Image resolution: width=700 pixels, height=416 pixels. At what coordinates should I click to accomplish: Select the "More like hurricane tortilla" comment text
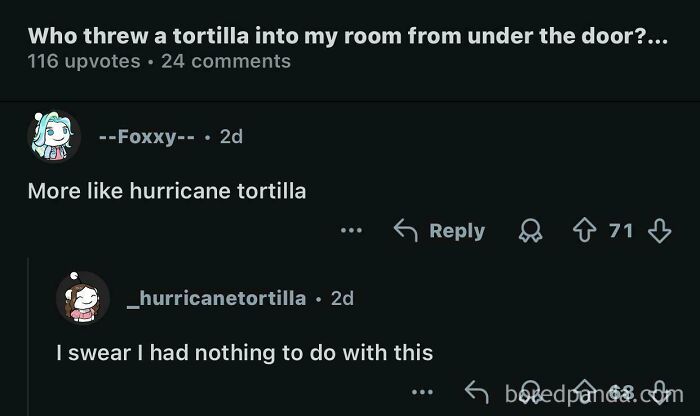tap(169, 190)
